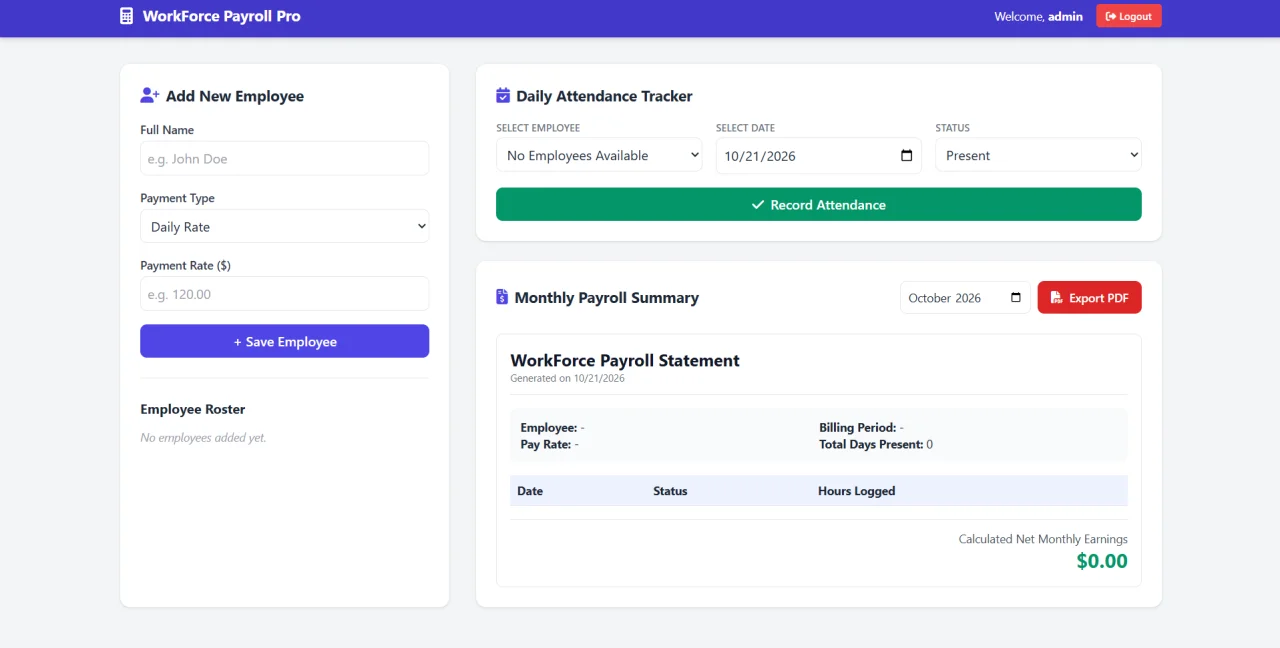This screenshot has height=648, width=1280.
Task: Click the calendar-check icon beside Daily Attendance Tracker
Action: 503,96
